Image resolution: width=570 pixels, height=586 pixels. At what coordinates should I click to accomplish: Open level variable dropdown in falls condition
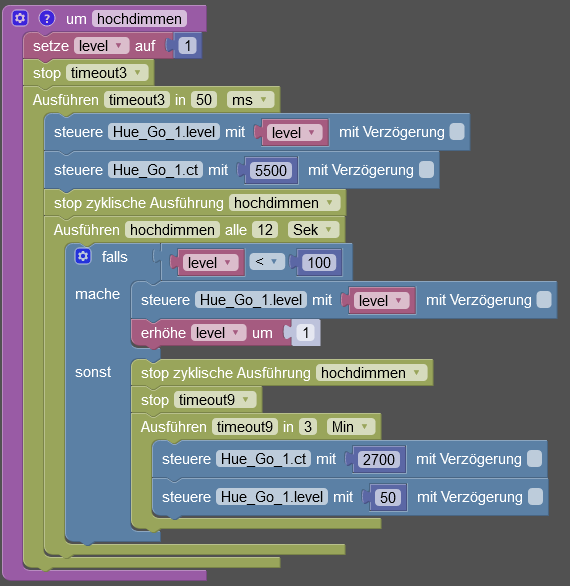click(x=210, y=263)
